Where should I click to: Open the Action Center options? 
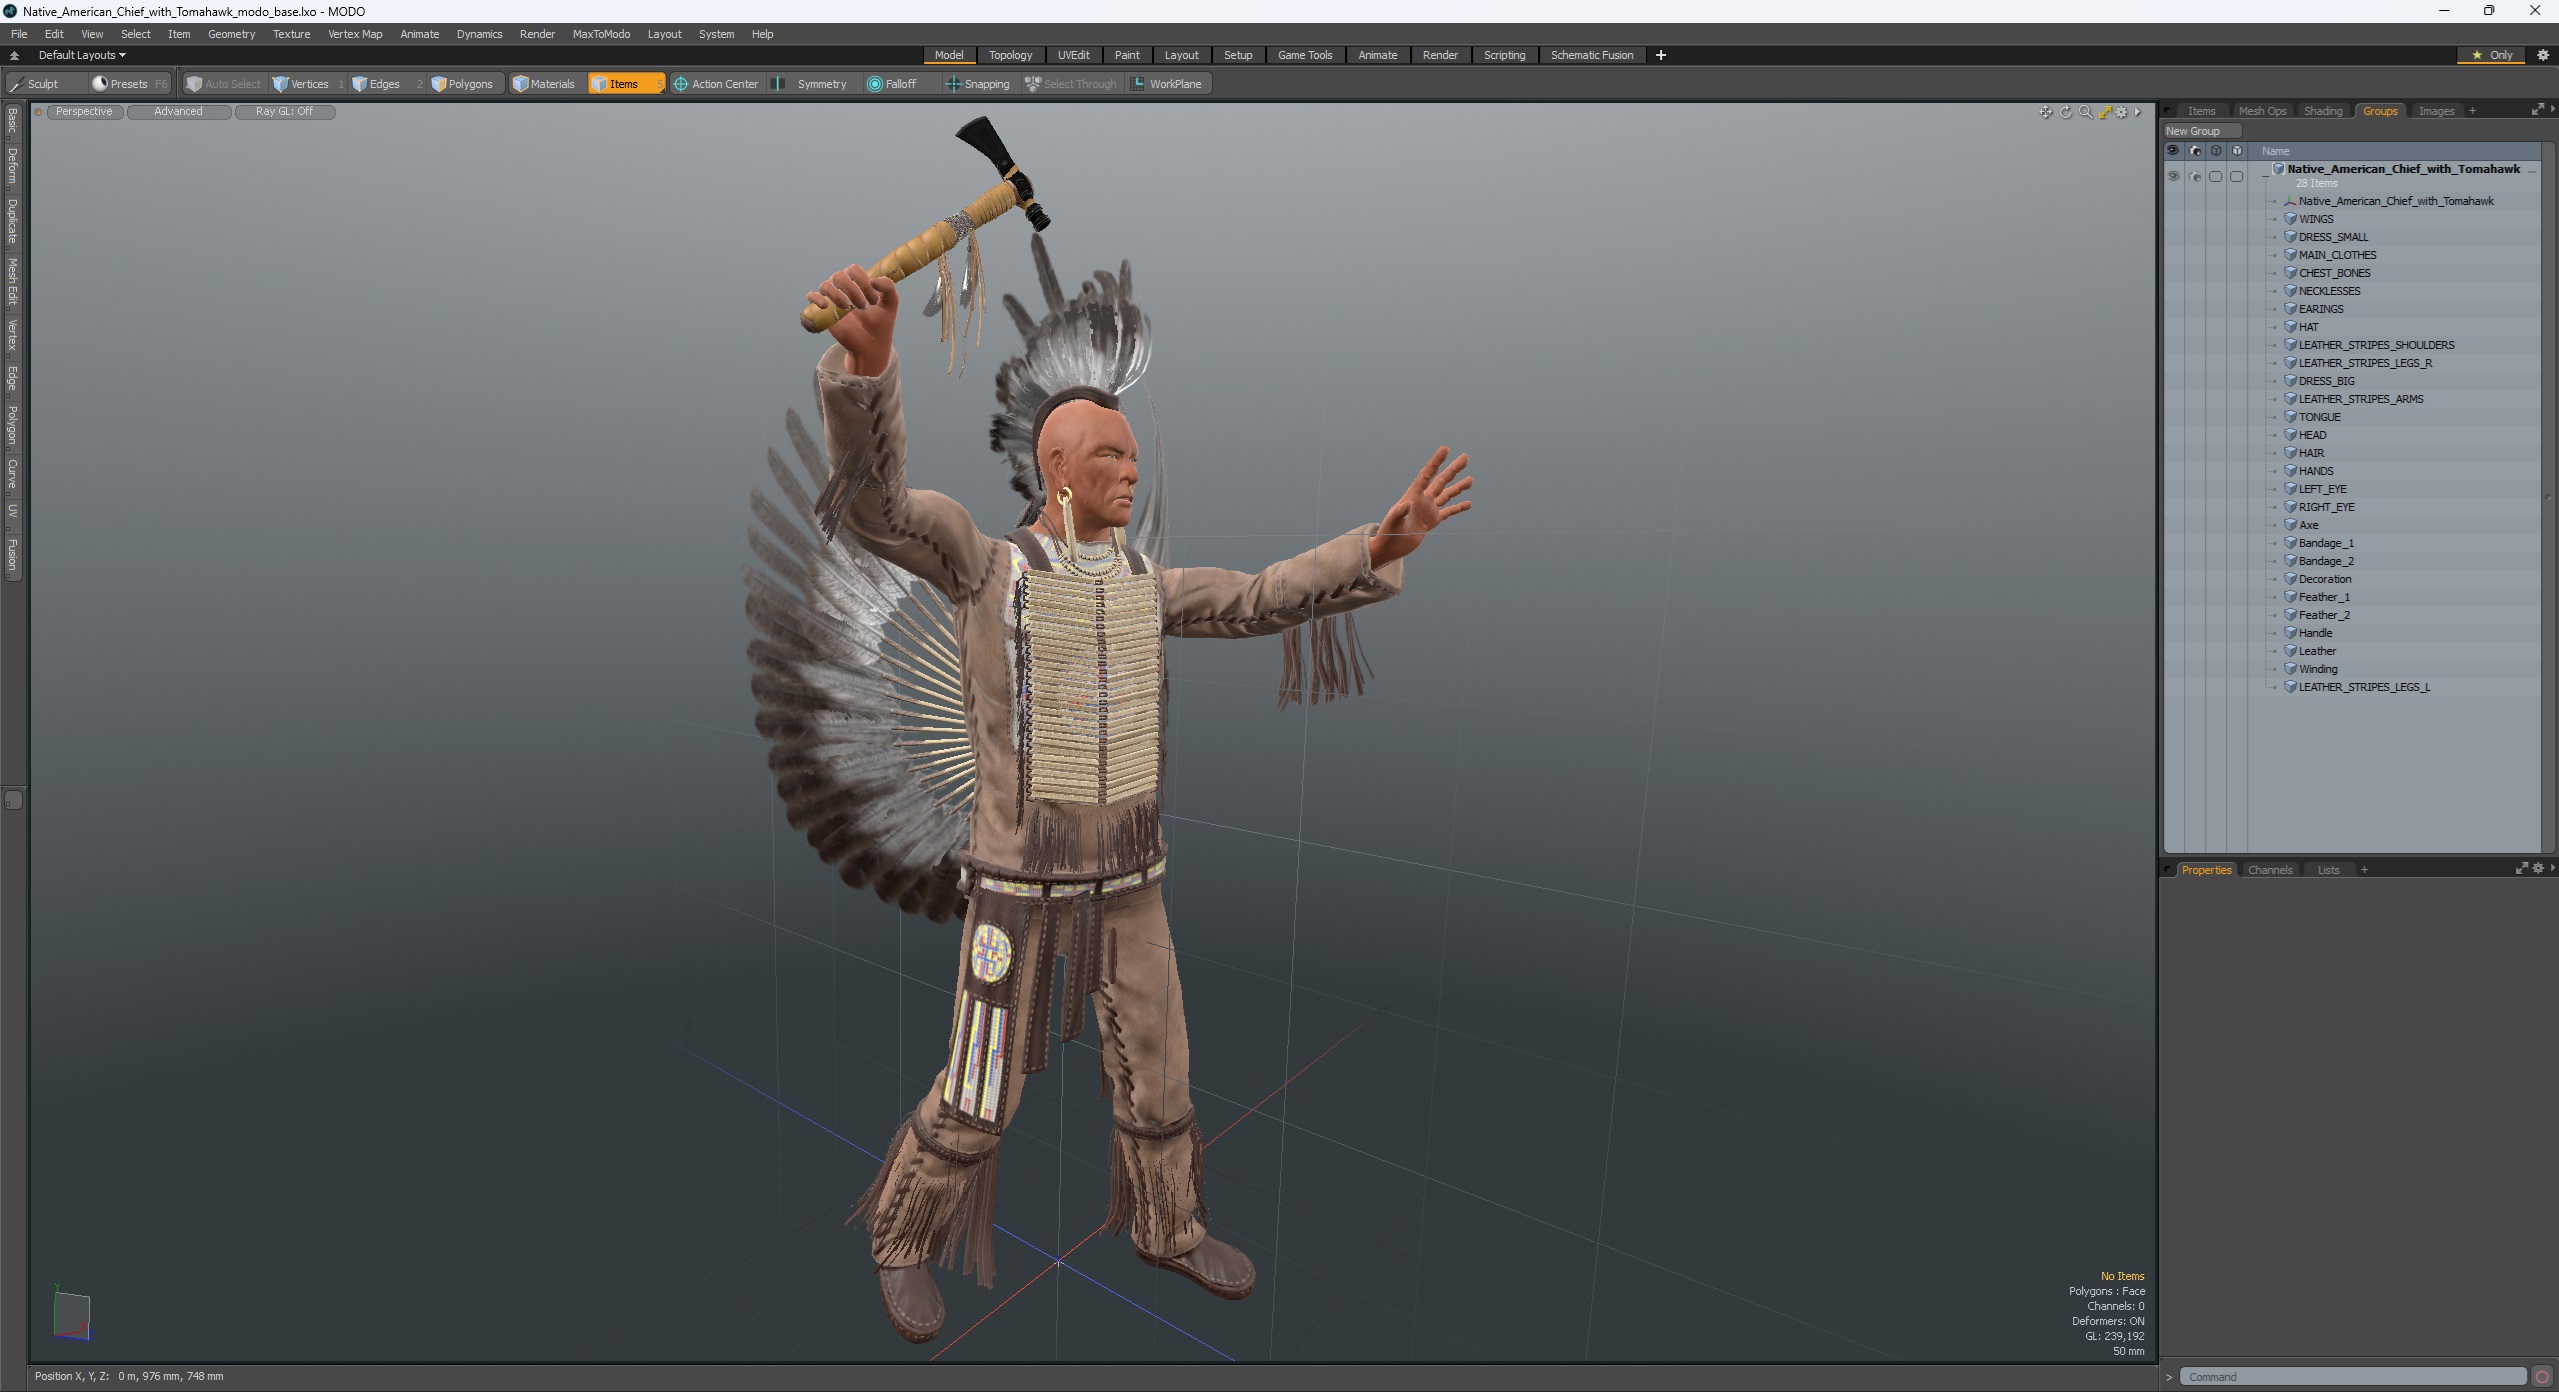point(716,84)
